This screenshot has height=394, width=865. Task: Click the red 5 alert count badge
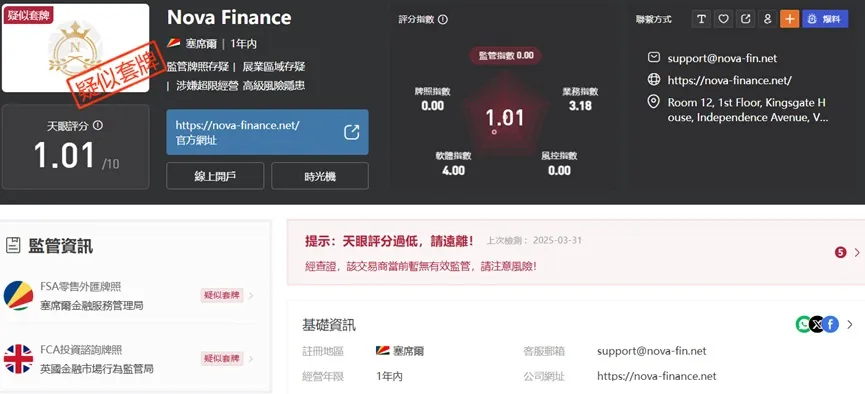(841, 252)
